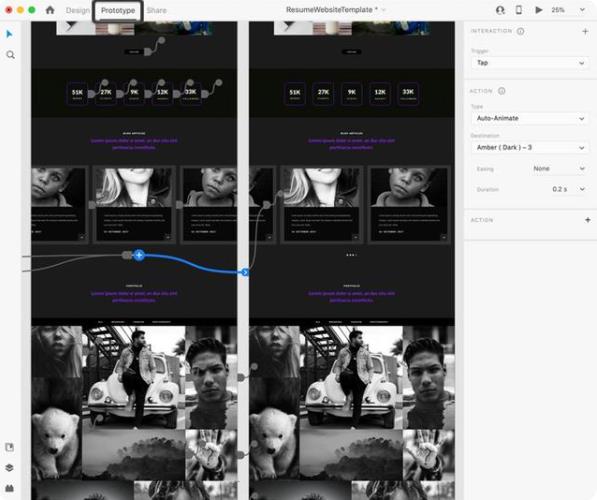This screenshot has width=597, height=500.
Task: Click the Action info icon
Action: [502, 91]
